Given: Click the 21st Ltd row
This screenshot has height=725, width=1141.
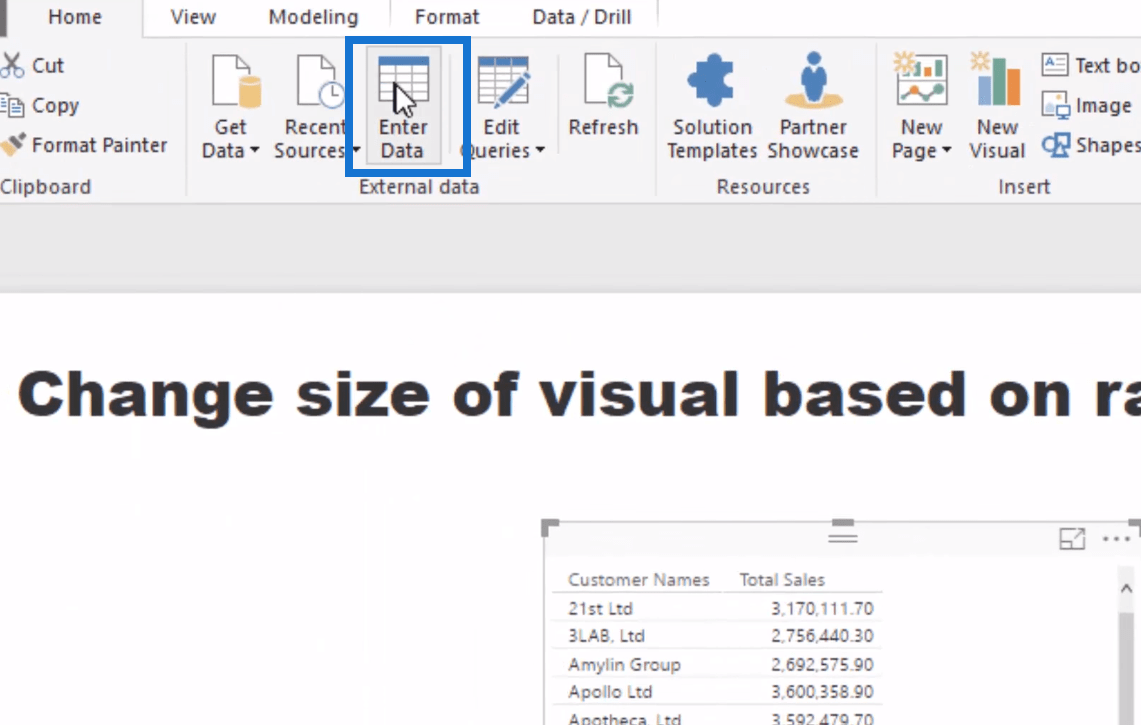Looking at the screenshot, I should 717,609.
